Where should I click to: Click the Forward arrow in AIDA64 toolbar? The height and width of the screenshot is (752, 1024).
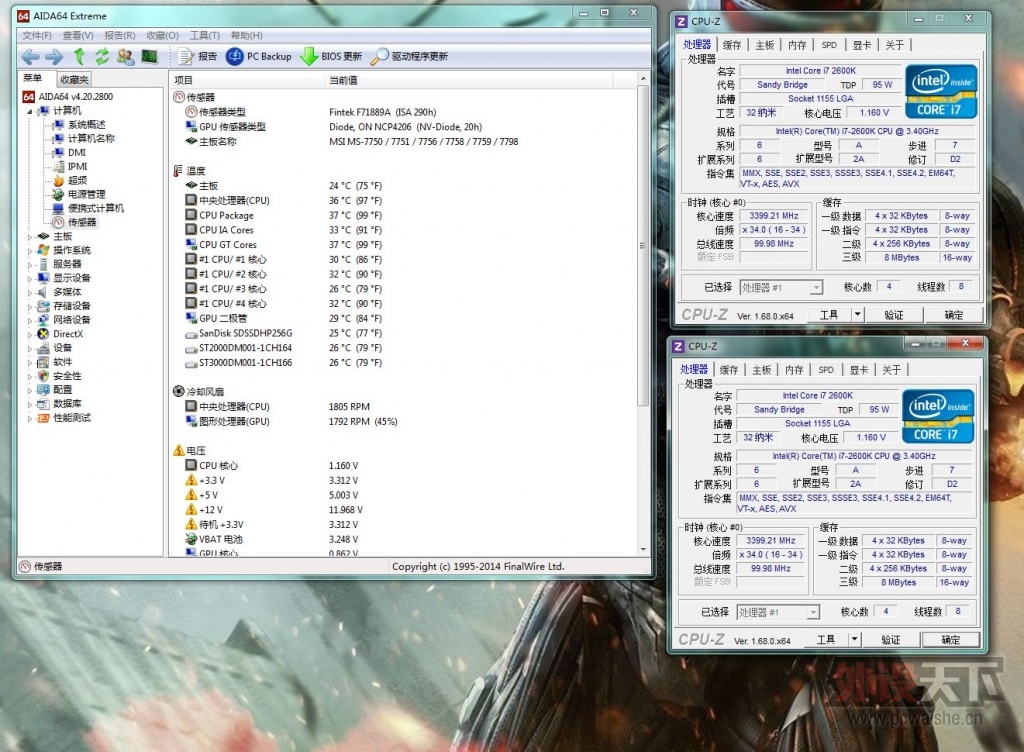(54, 57)
